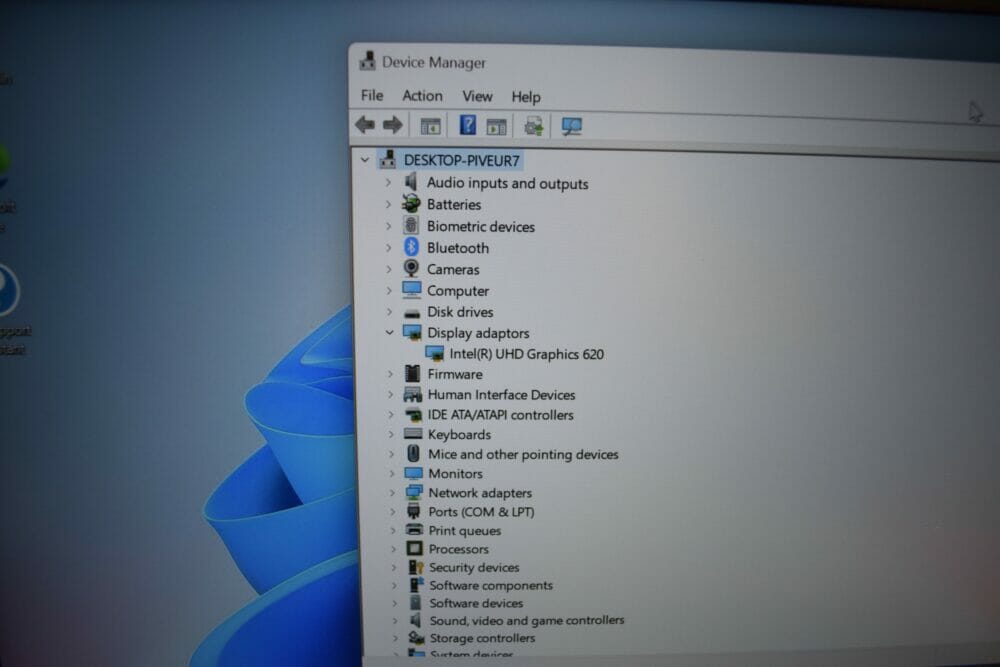This screenshot has width=1000, height=667.
Task: Click the Forward arrow toolbar icon
Action: point(393,124)
